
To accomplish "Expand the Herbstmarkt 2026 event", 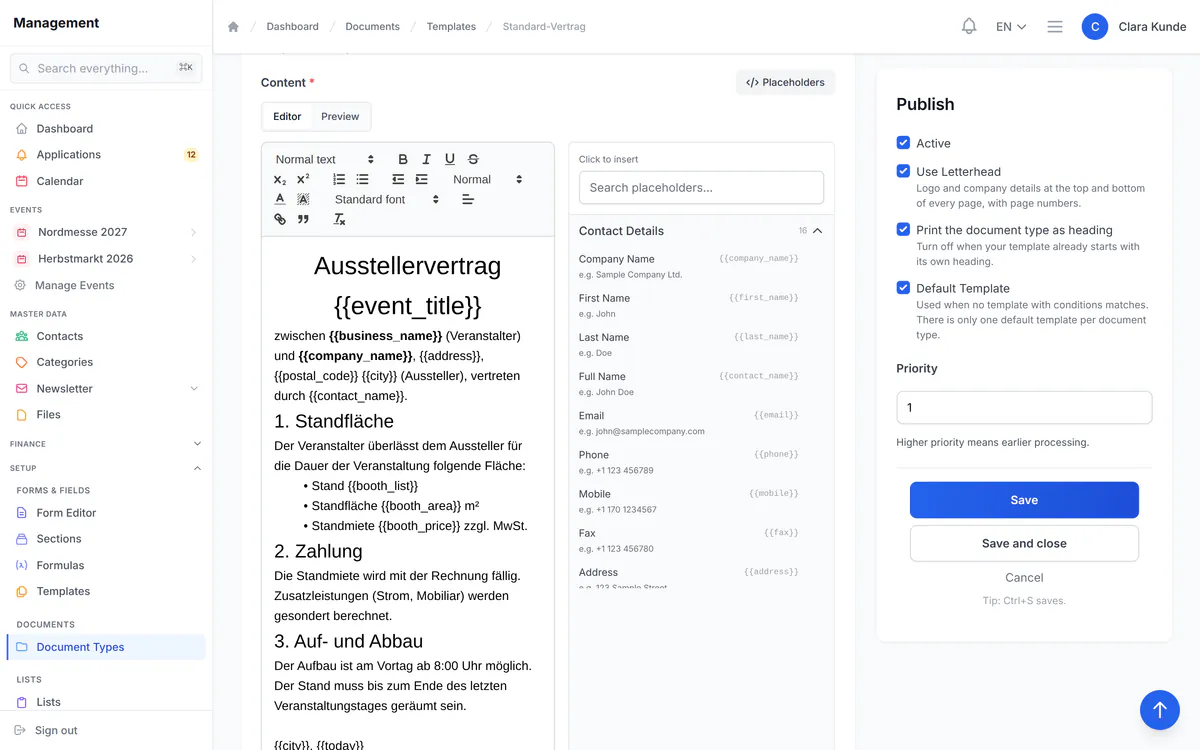I will (x=193, y=259).
